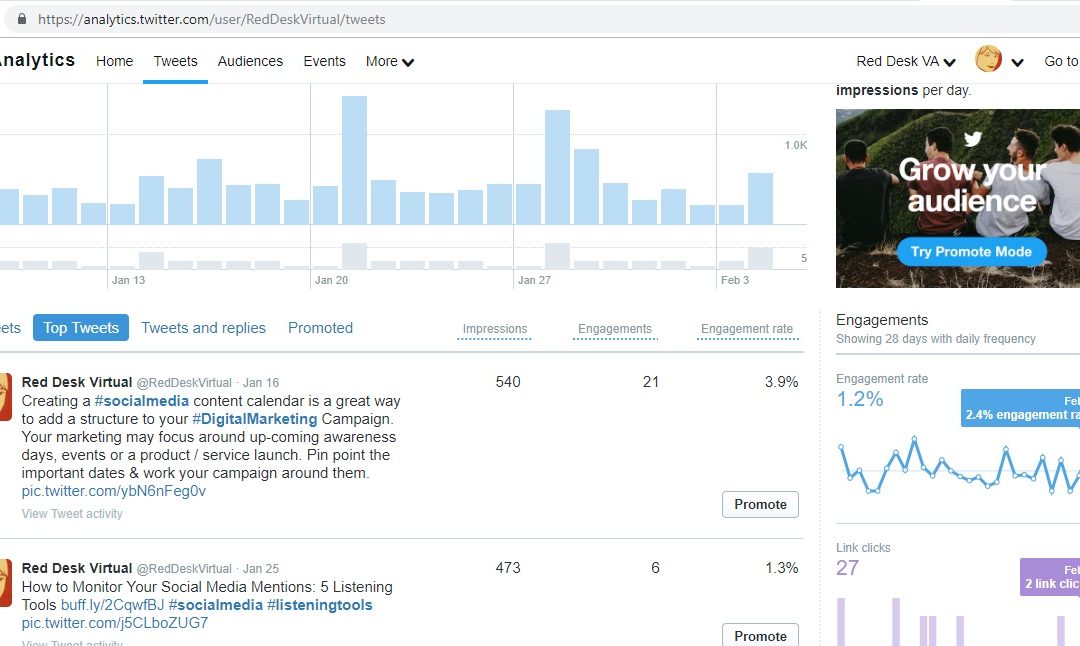Open the Home tab
Image resolution: width=1080 pixels, height=646 pixels.
pyautogui.click(x=114, y=61)
